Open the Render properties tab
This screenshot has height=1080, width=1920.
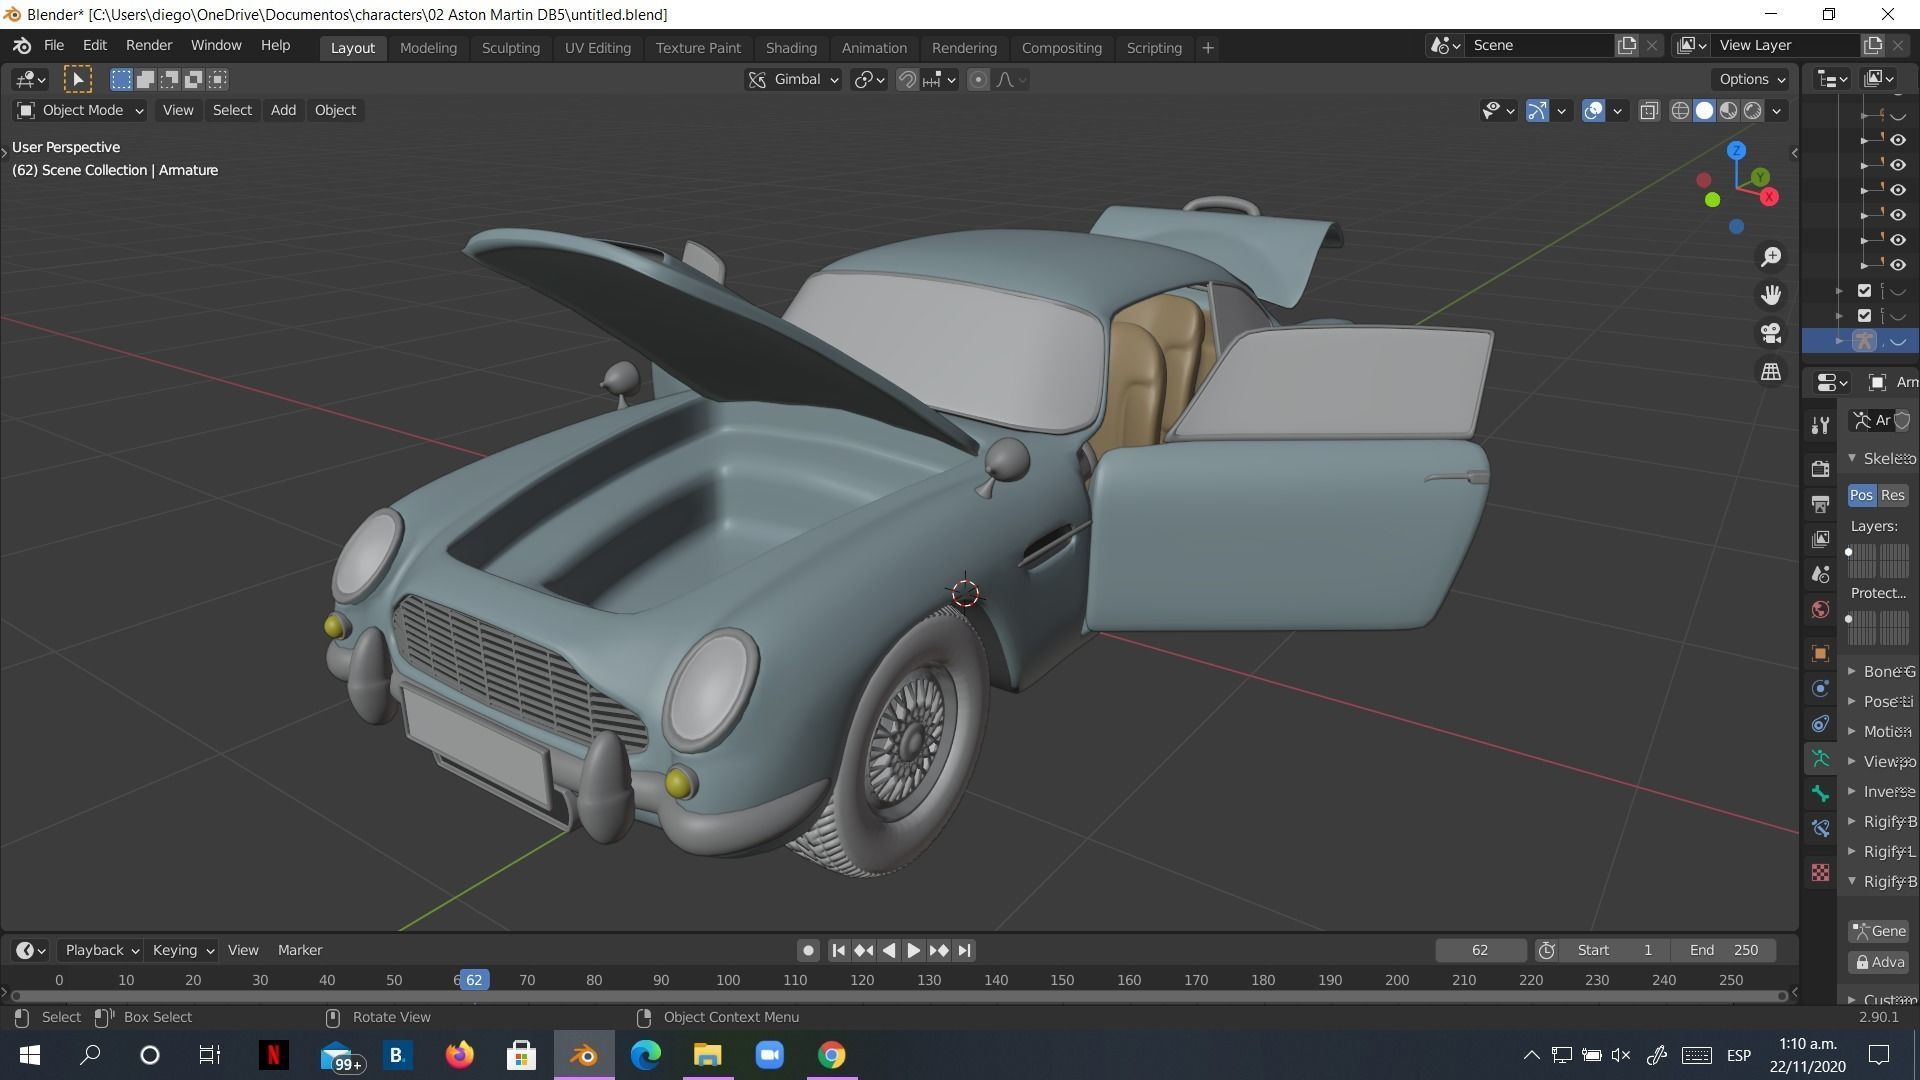[x=1820, y=469]
